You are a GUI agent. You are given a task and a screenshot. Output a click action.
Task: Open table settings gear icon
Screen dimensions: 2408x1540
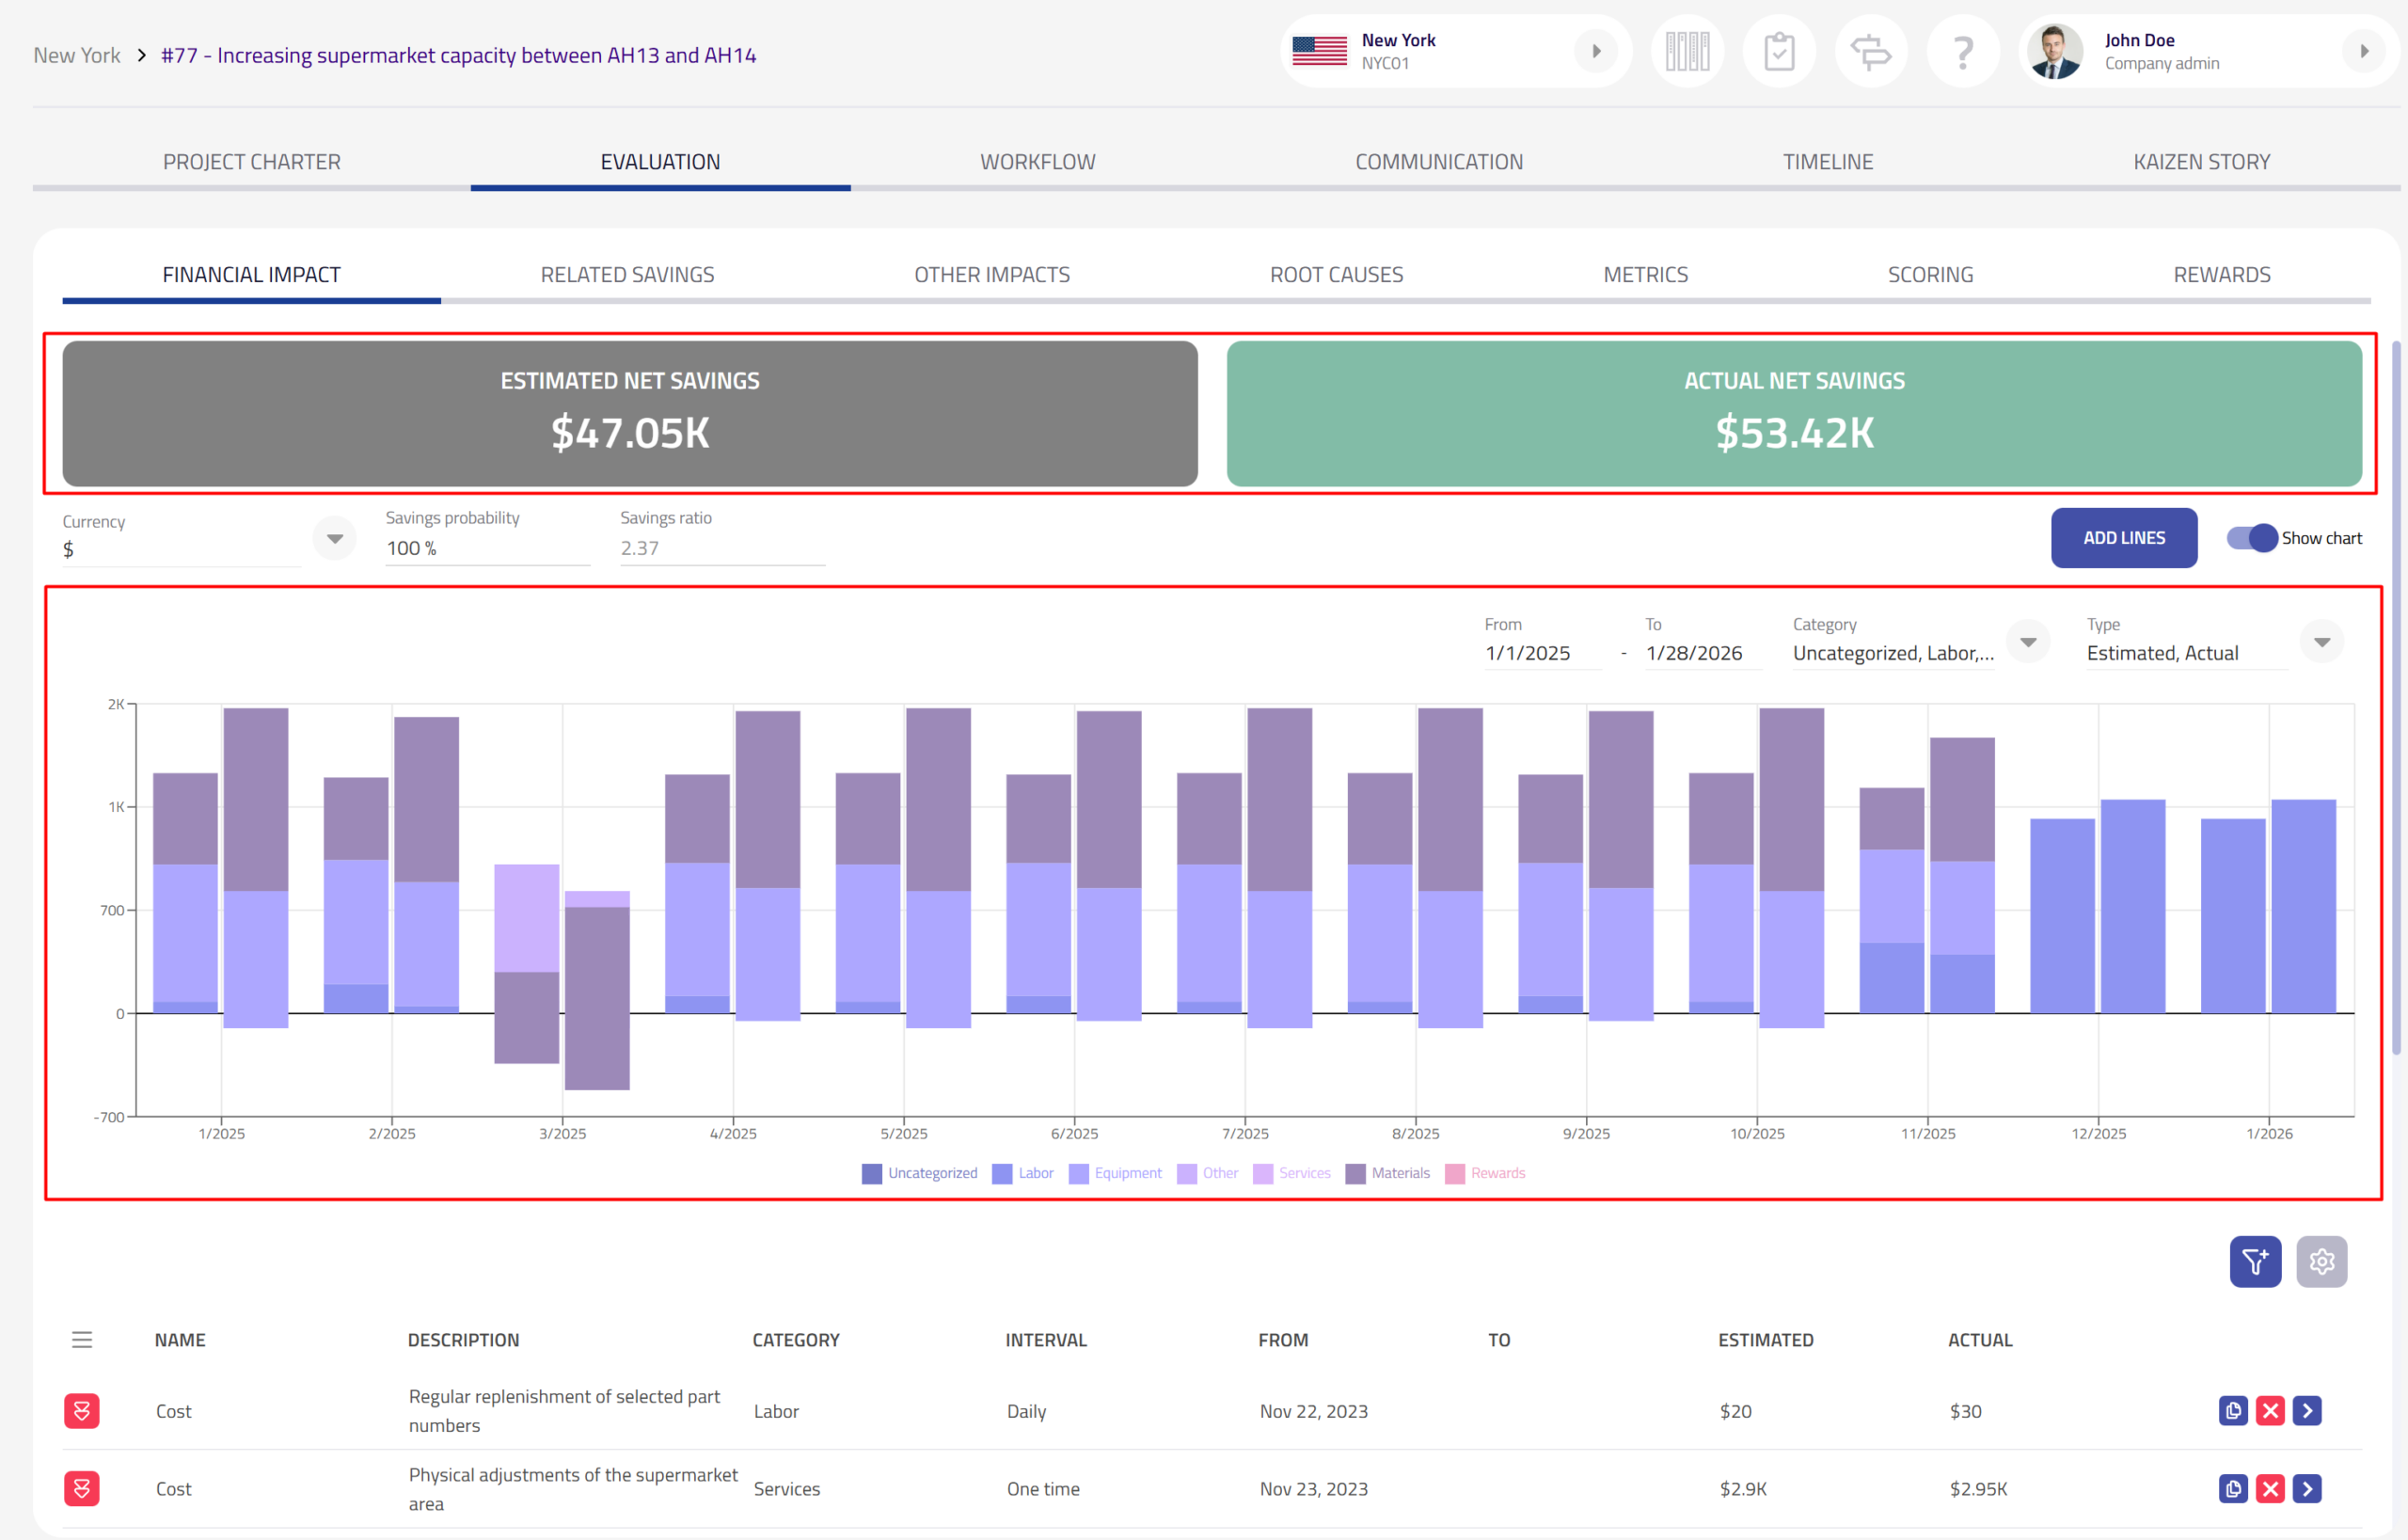pyautogui.click(x=2321, y=1261)
